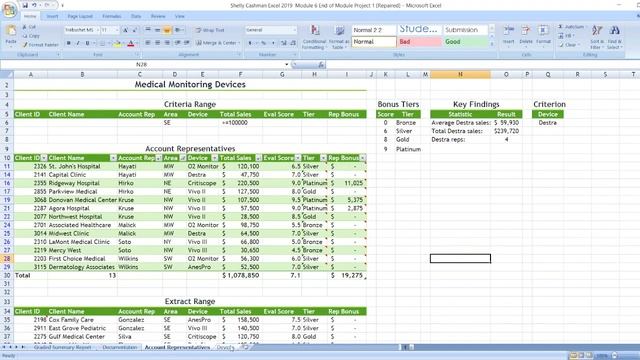
Task: Open Conditional Formatting
Action: [x=314, y=37]
